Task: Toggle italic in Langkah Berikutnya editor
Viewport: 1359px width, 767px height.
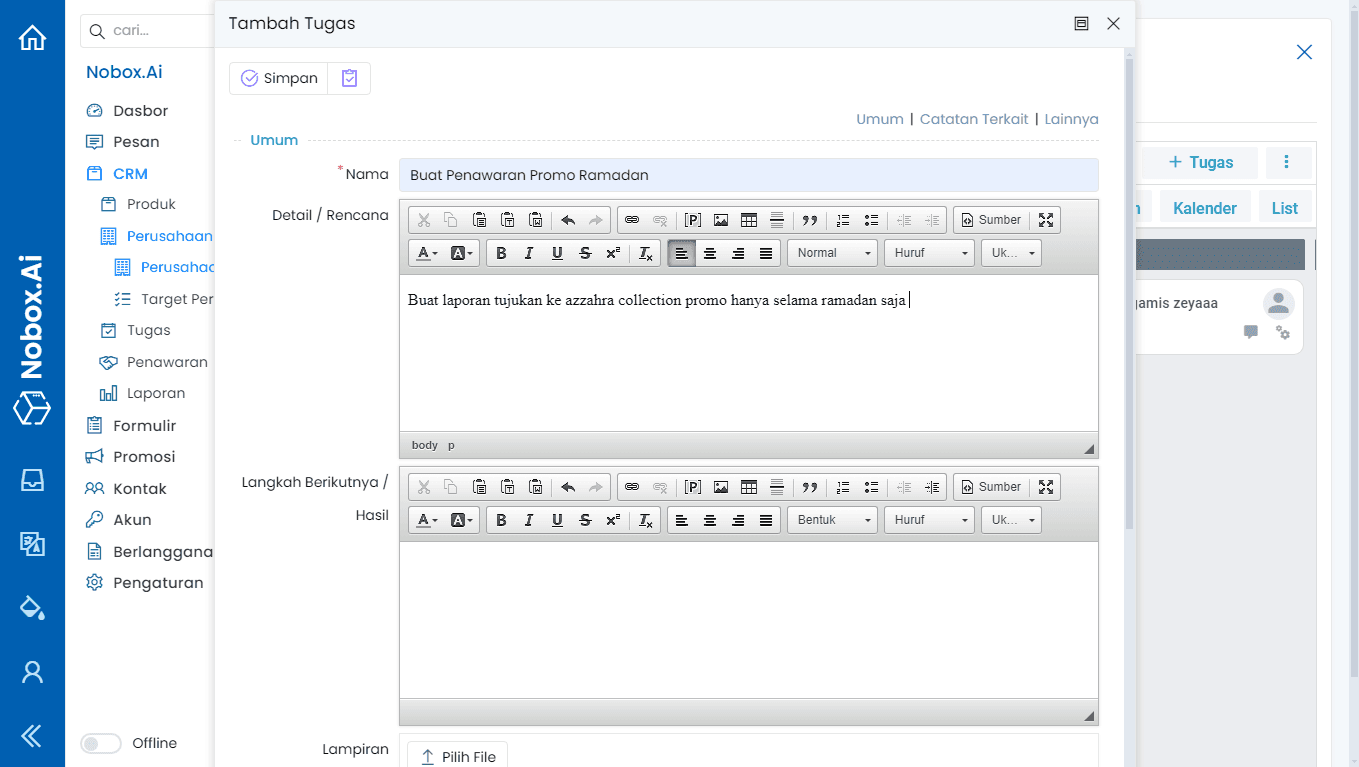Action: click(529, 520)
